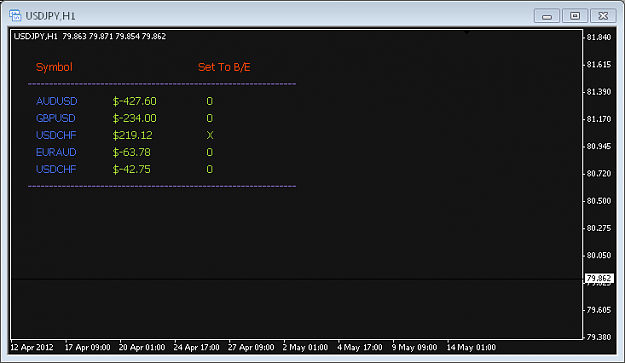Click the 80.275 price scale label
This screenshot has height=363, width=625.
pyautogui.click(x=599, y=228)
